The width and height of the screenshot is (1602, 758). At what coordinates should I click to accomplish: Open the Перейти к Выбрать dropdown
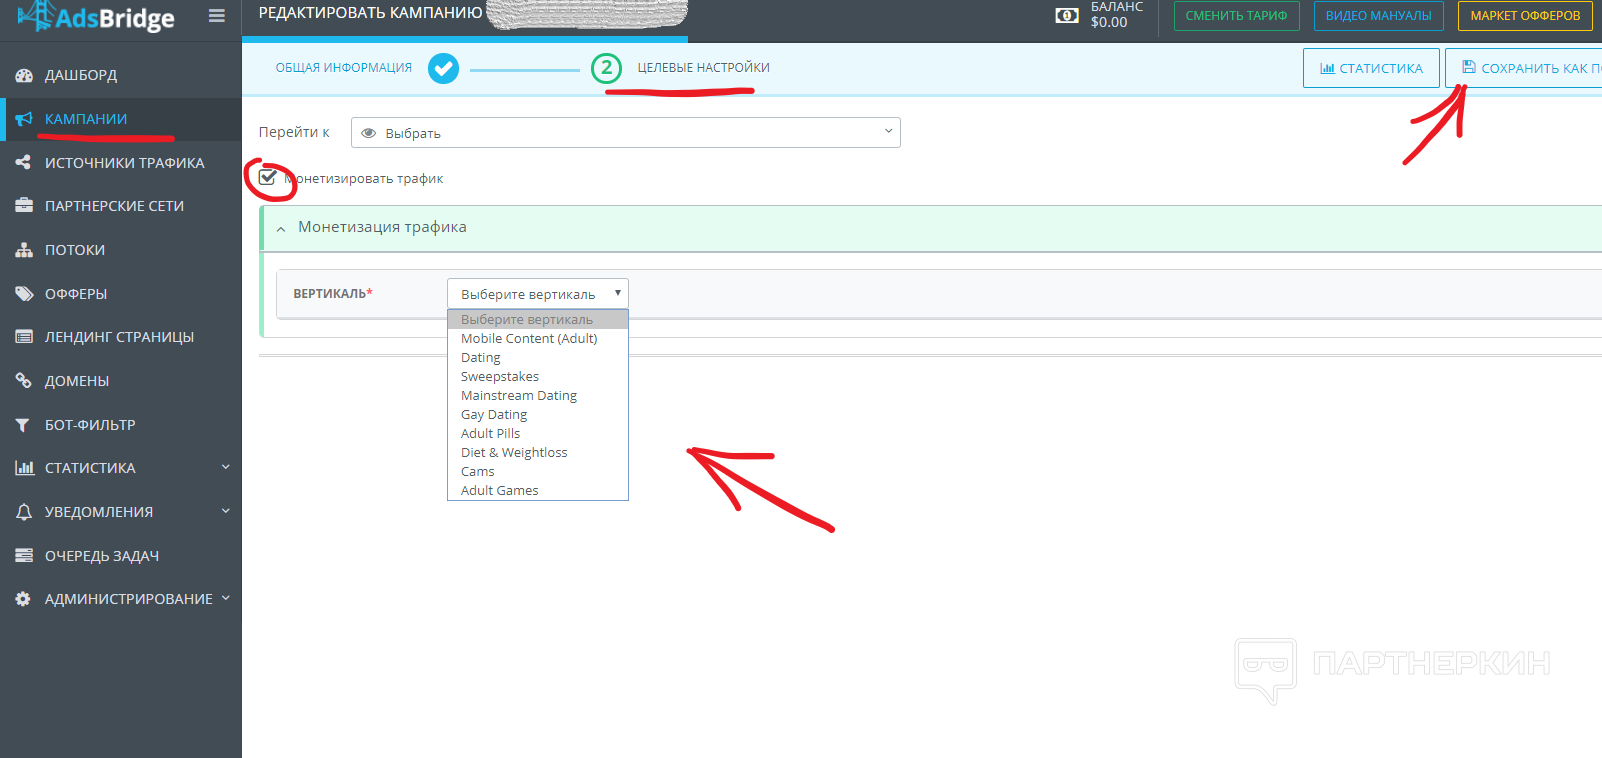click(626, 133)
